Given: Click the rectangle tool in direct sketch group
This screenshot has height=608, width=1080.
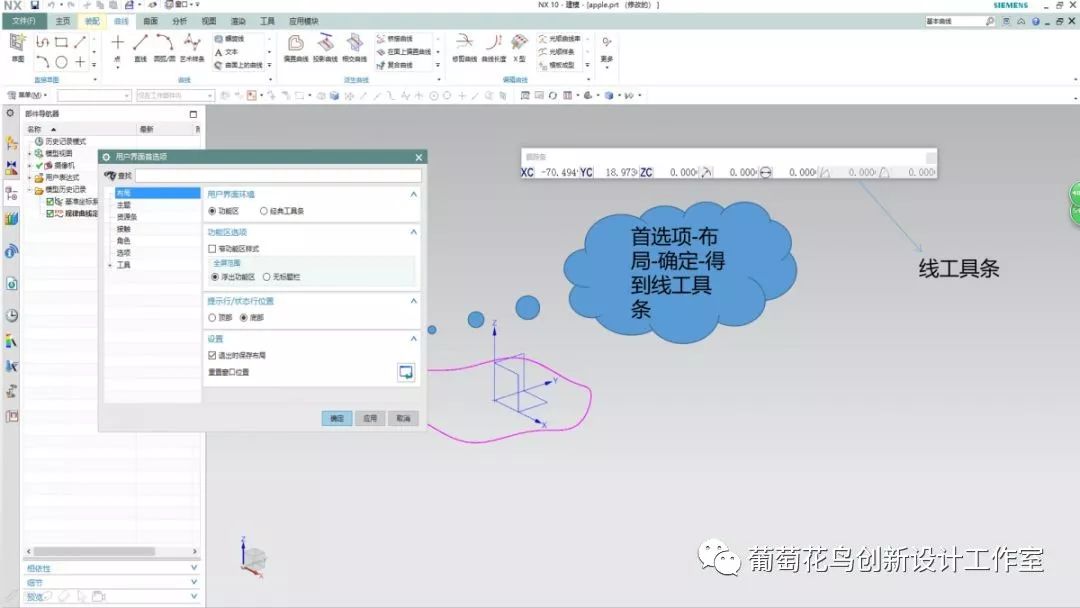Looking at the screenshot, I should point(61,42).
